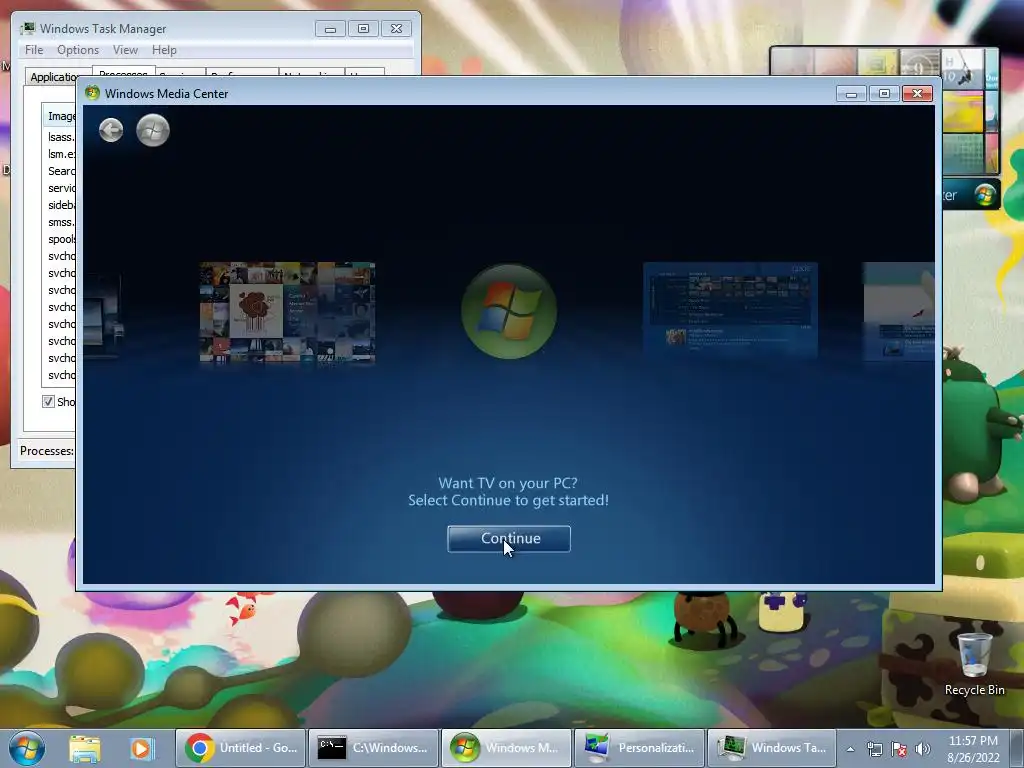Click the Task Manager title bar icon
The width and height of the screenshot is (1024, 768).
click(28, 29)
